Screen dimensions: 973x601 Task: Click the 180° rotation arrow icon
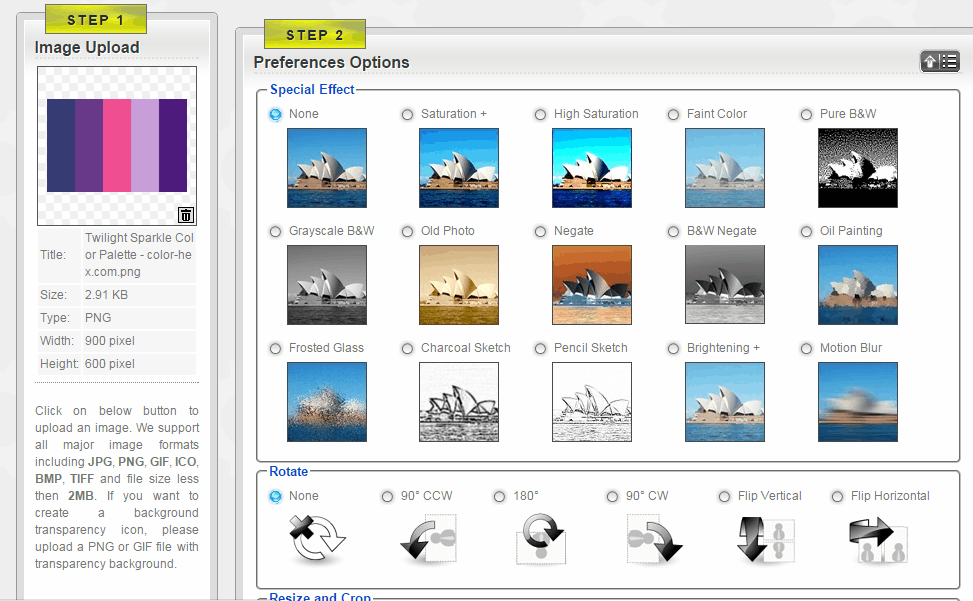tap(541, 538)
